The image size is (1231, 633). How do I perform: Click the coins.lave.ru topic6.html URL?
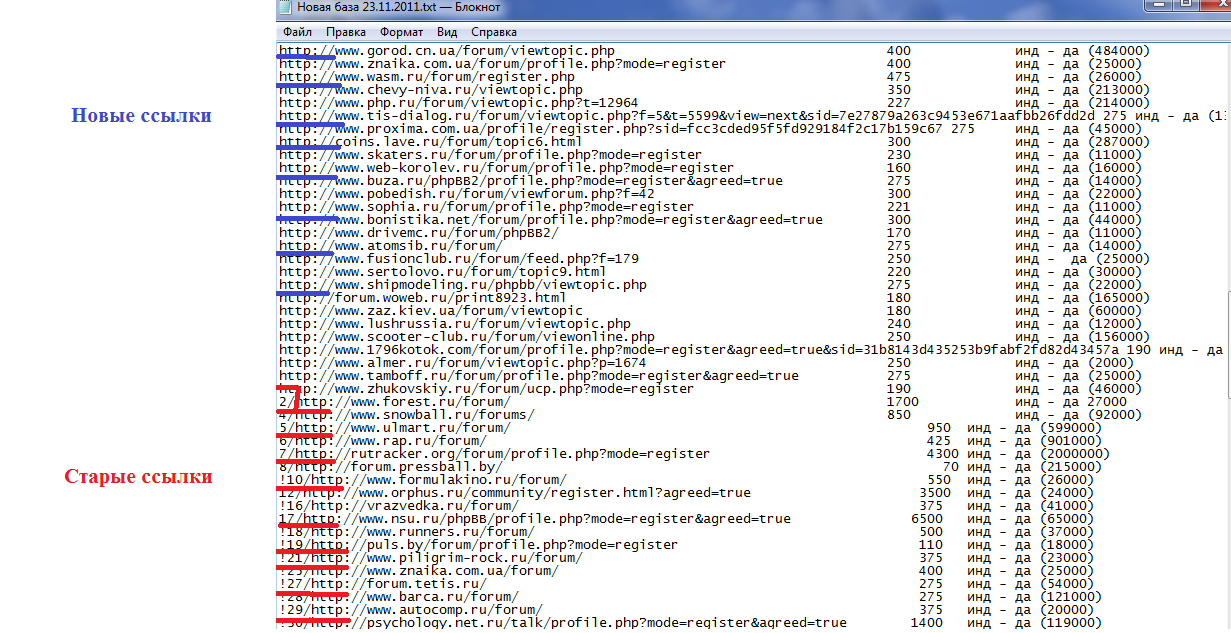431,142
